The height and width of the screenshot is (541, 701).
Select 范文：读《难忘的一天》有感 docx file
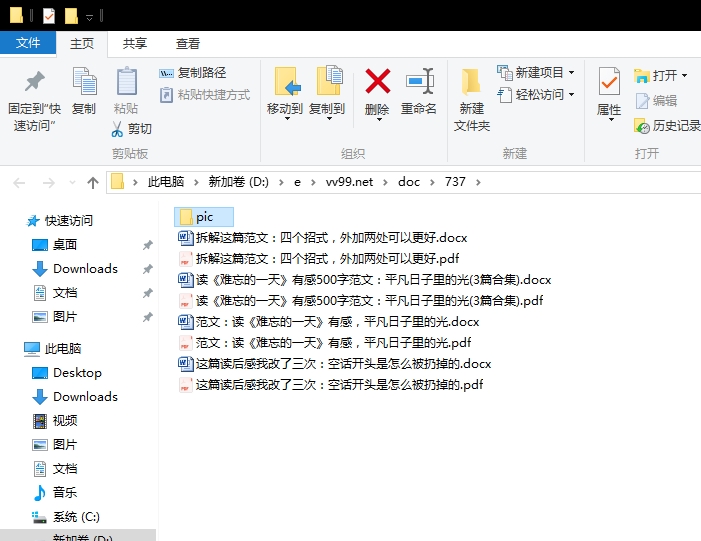point(329,321)
